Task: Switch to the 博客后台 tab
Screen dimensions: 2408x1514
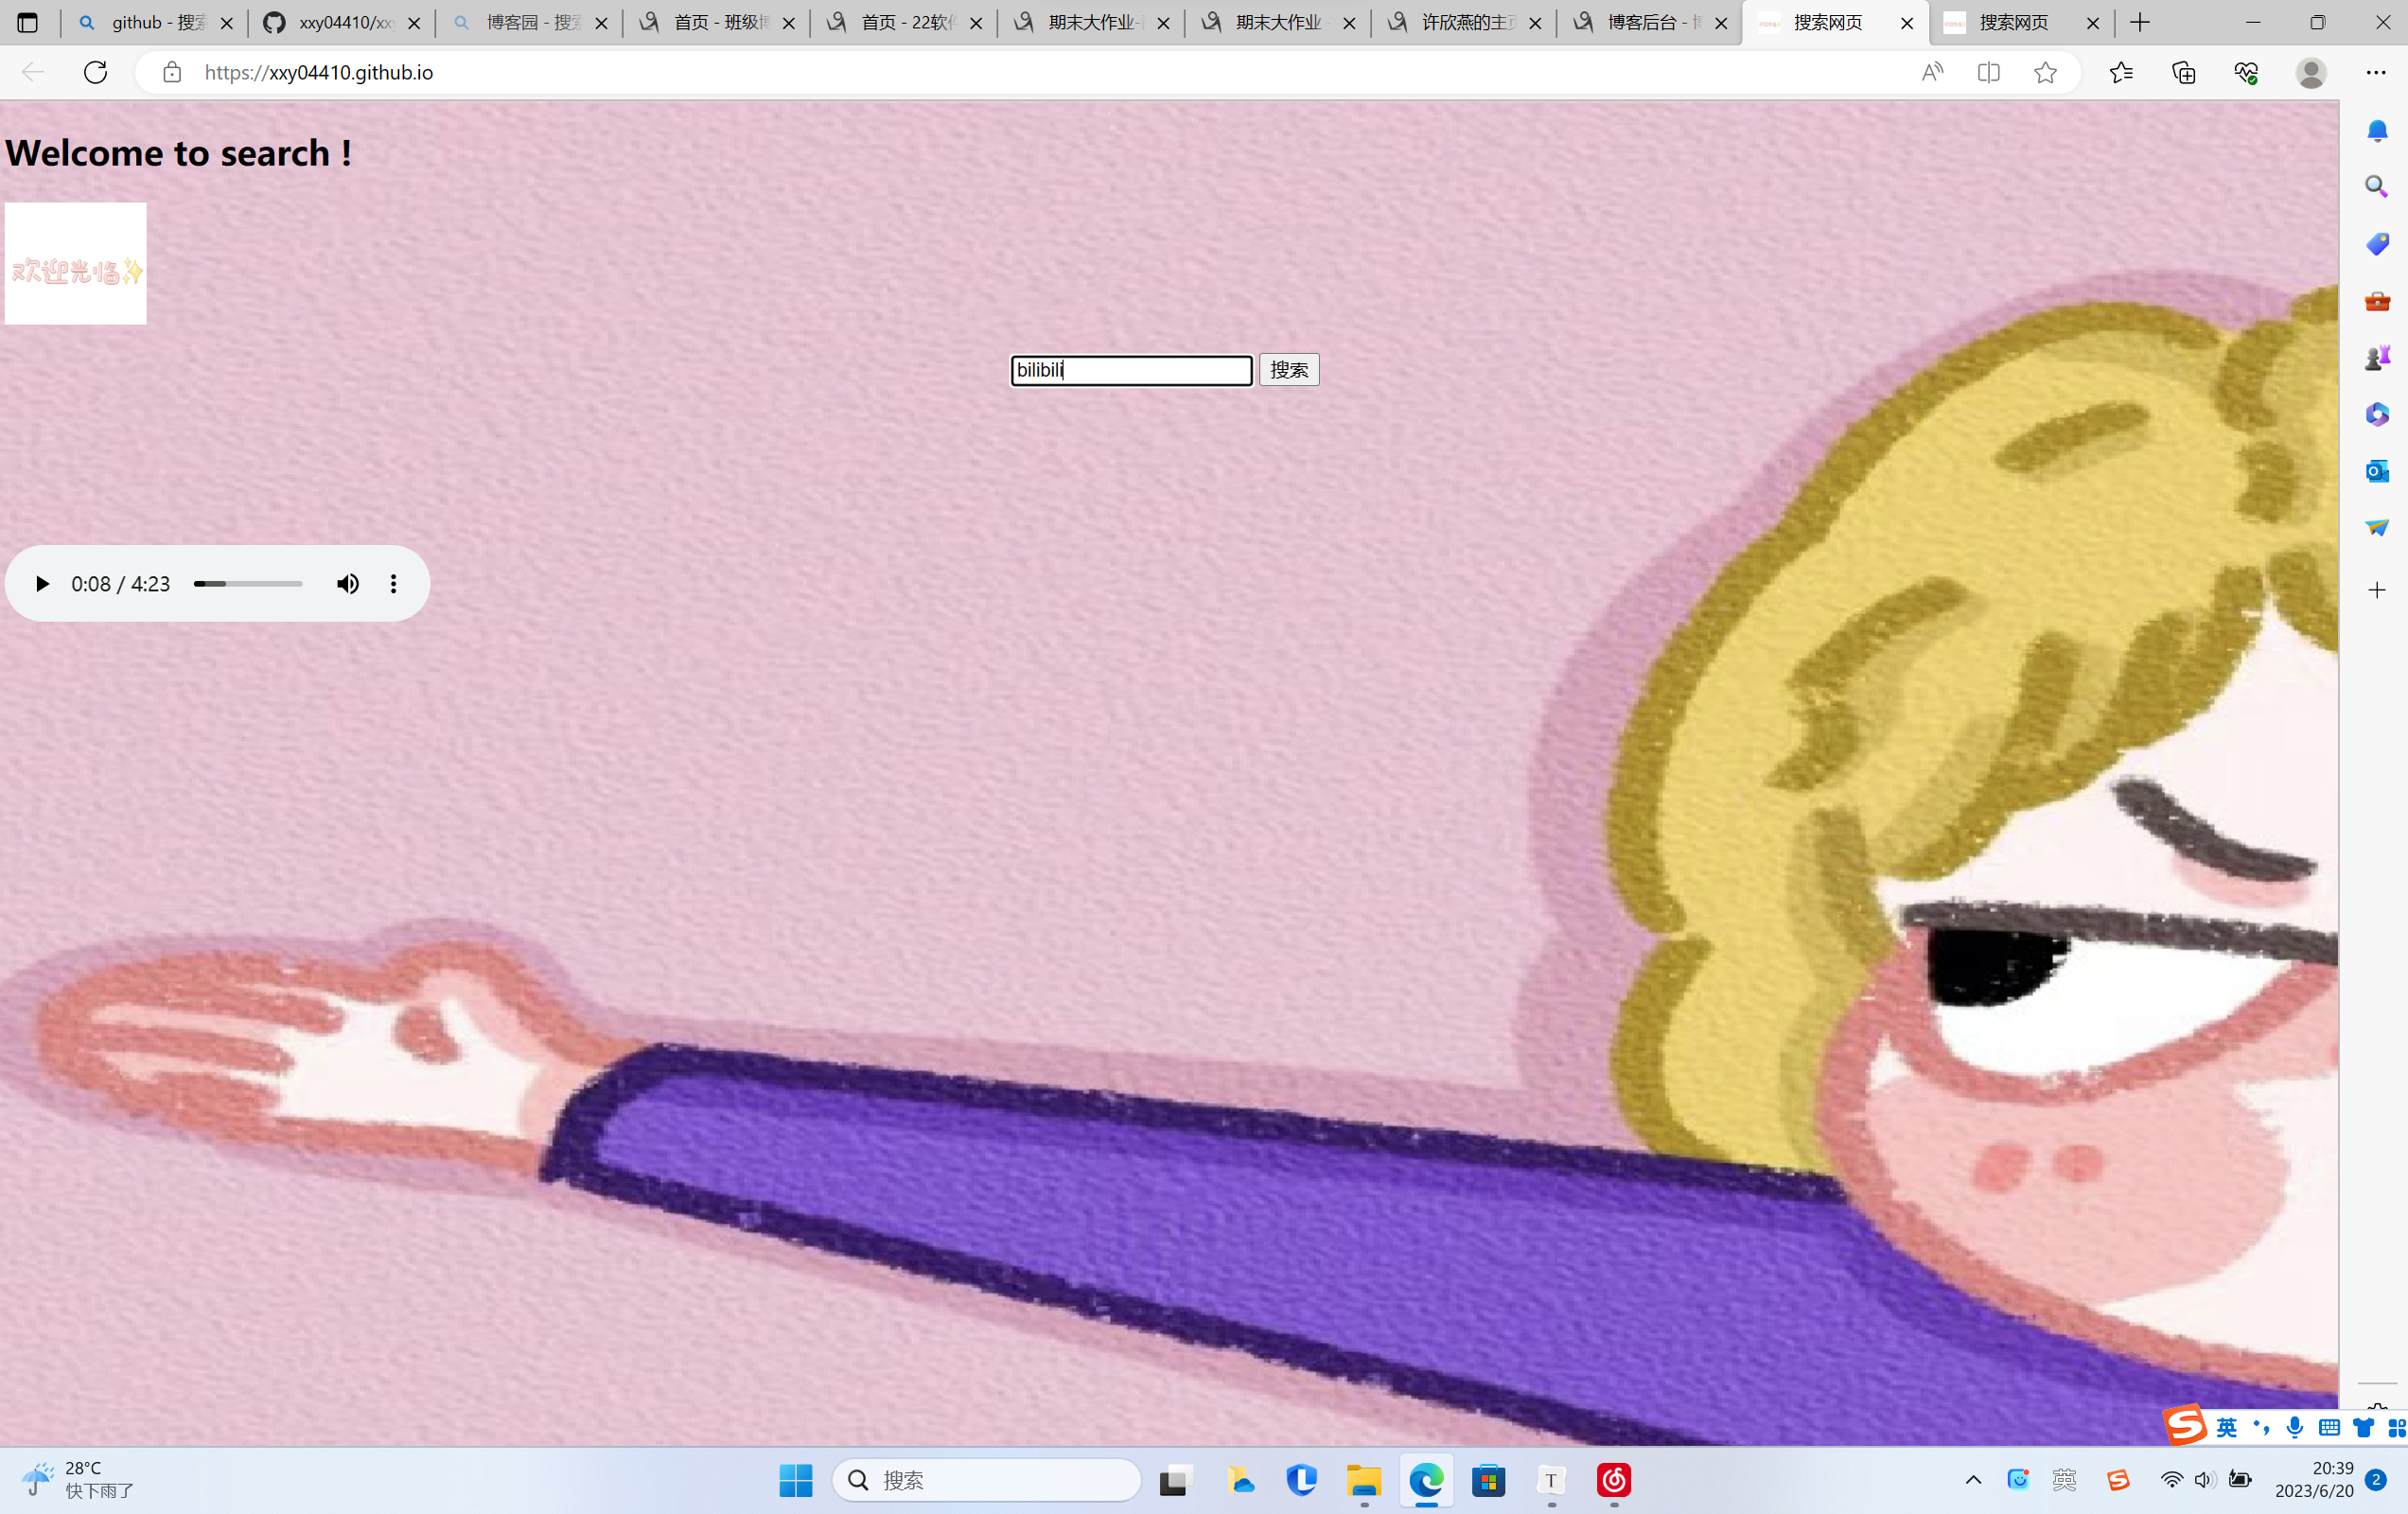Action: (x=1647, y=22)
